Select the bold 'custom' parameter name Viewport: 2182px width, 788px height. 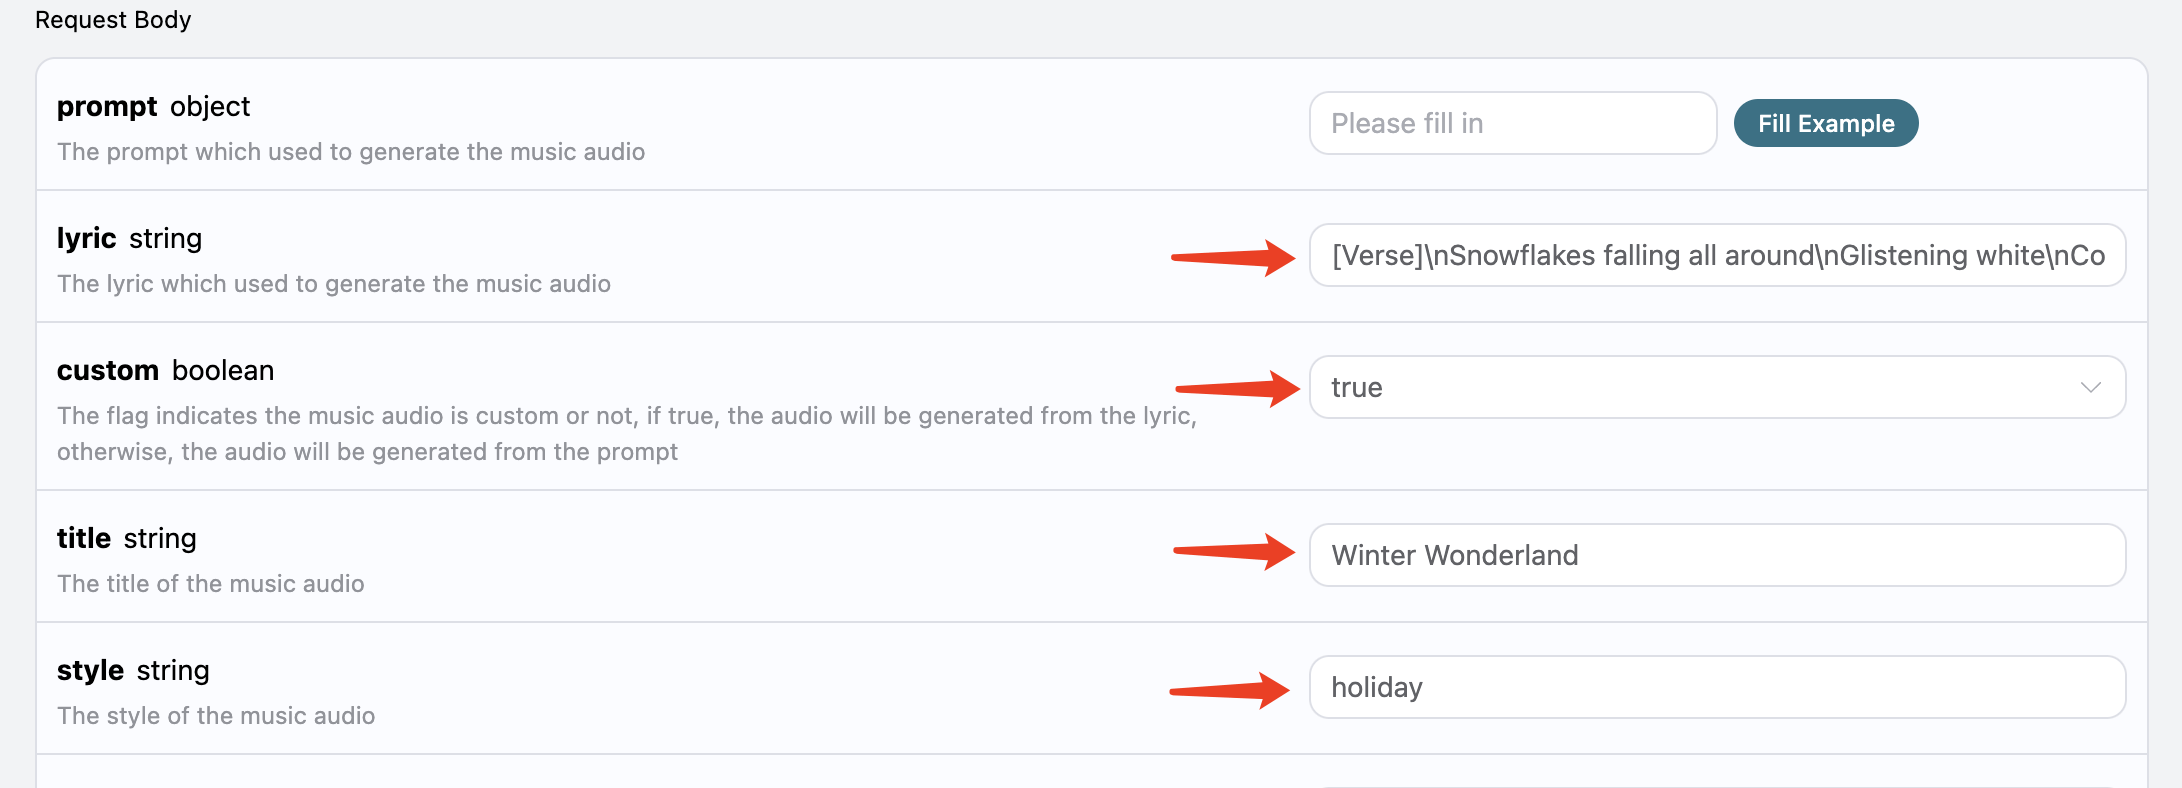pyautogui.click(x=108, y=370)
